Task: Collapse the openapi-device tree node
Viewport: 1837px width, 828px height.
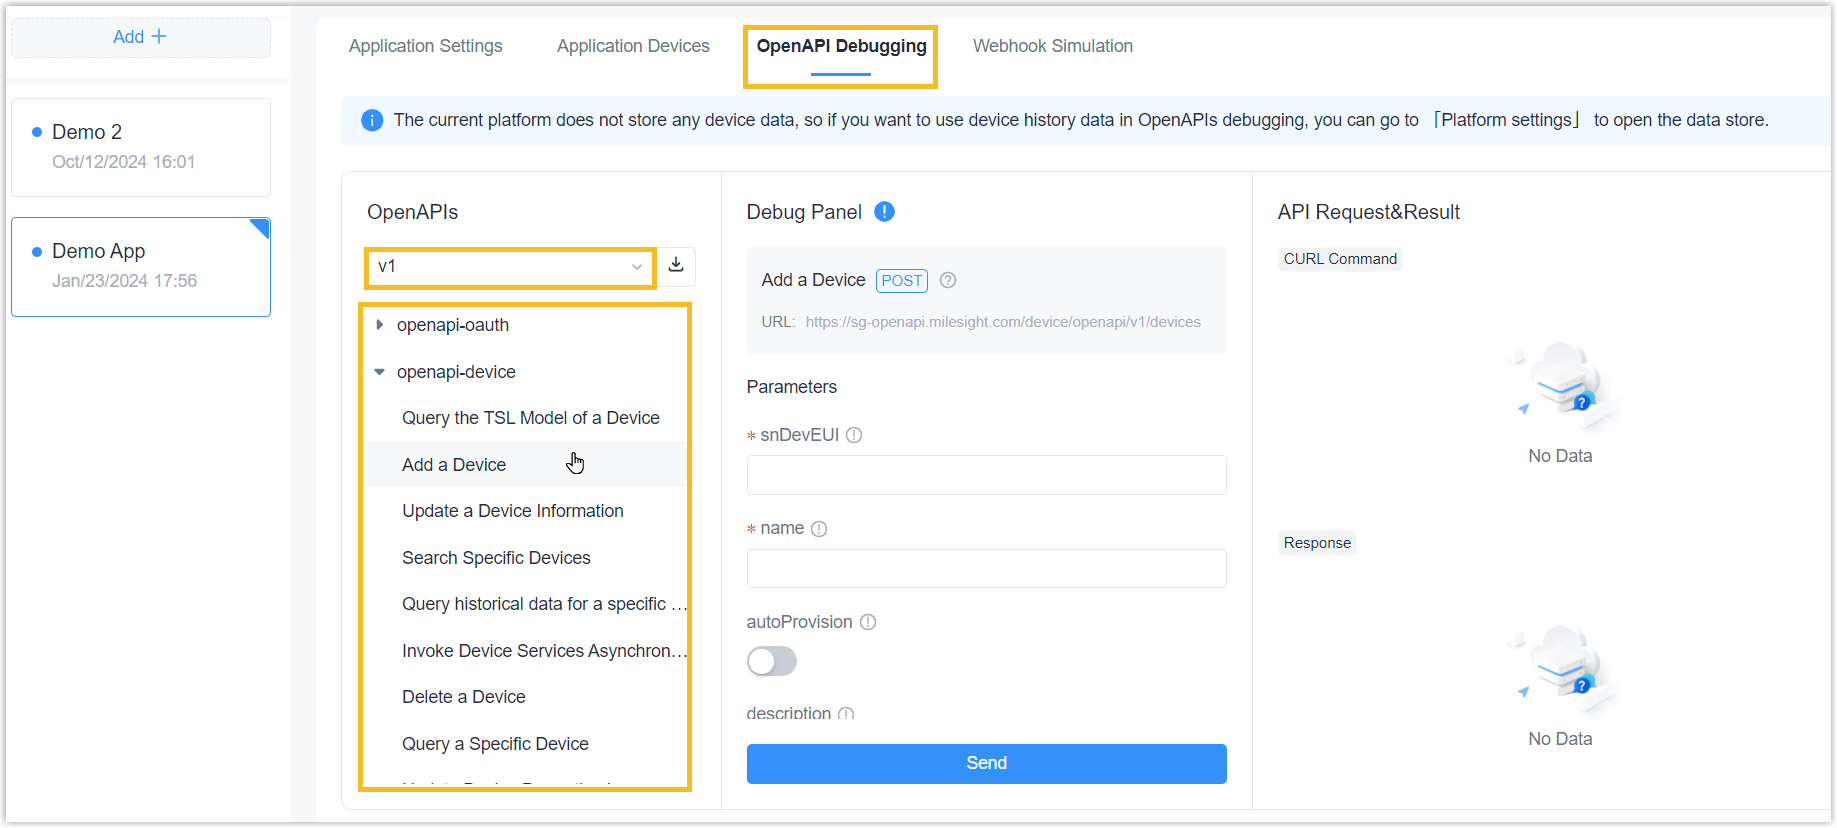Action: pos(380,372)
